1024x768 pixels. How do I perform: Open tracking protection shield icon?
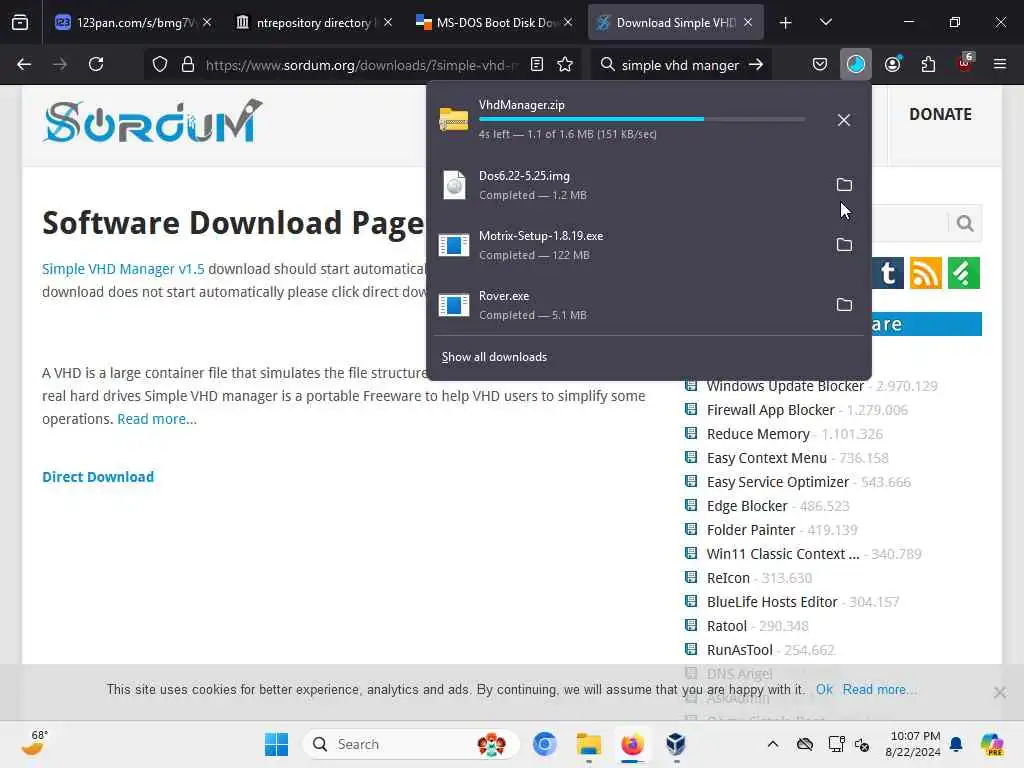tap(160, 65)
